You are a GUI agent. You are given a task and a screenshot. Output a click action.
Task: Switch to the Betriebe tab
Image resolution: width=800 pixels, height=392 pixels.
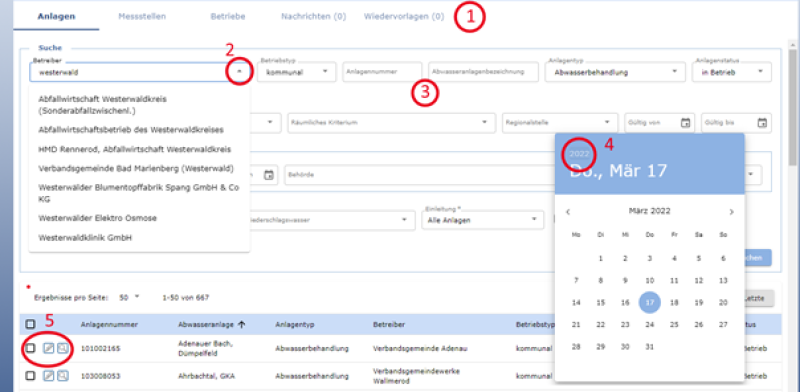coord(228,16)
